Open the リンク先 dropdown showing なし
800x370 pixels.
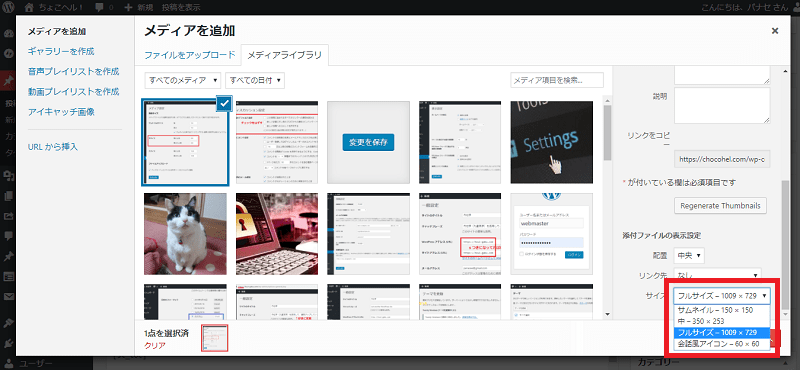717,275
